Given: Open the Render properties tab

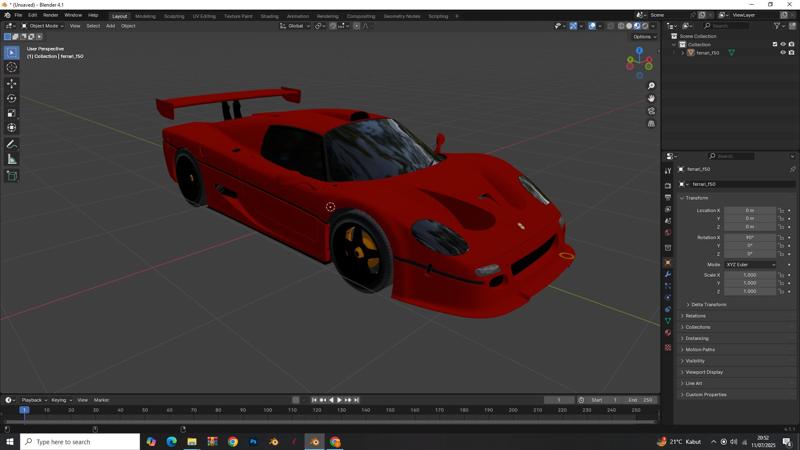Looking at the screenshot, I should coord(668,186).
